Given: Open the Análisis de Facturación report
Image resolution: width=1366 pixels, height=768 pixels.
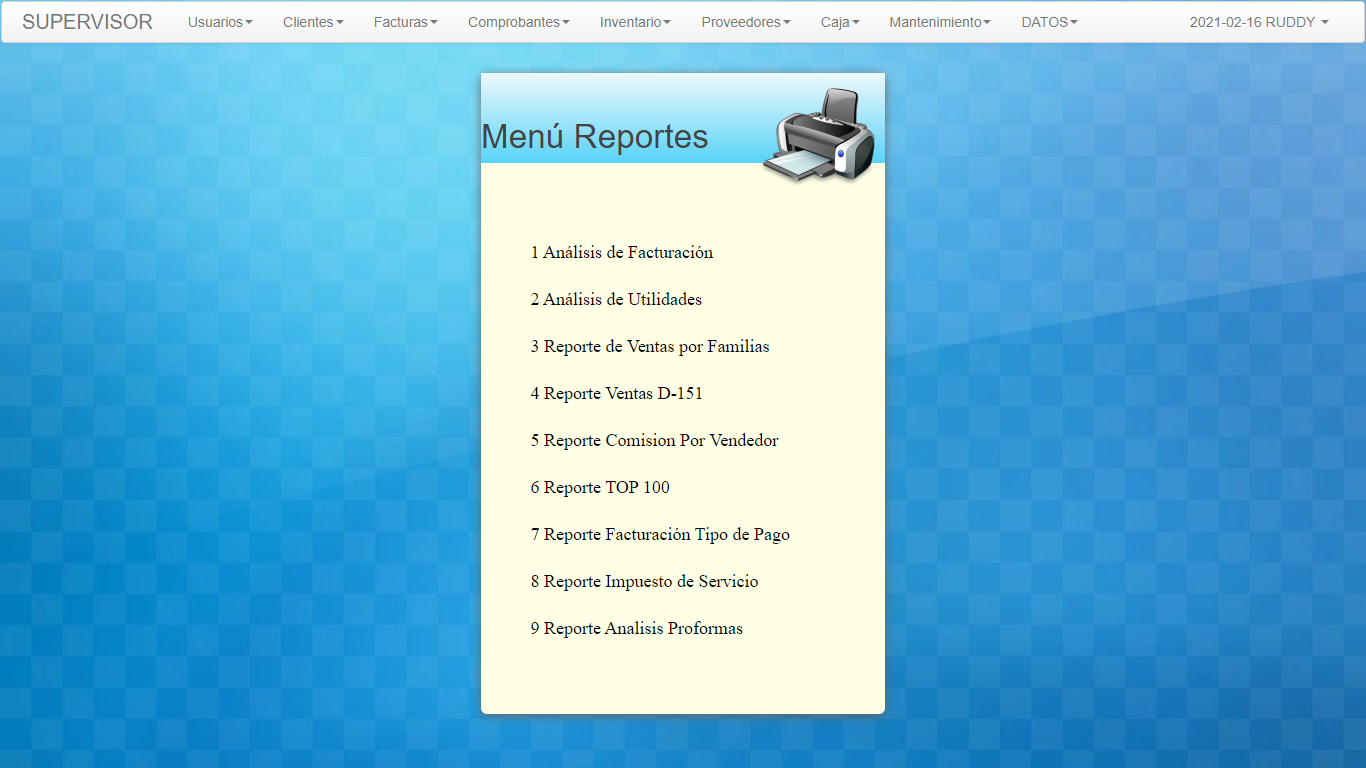Looking at the screenshot, I should [x=622, y=253].
